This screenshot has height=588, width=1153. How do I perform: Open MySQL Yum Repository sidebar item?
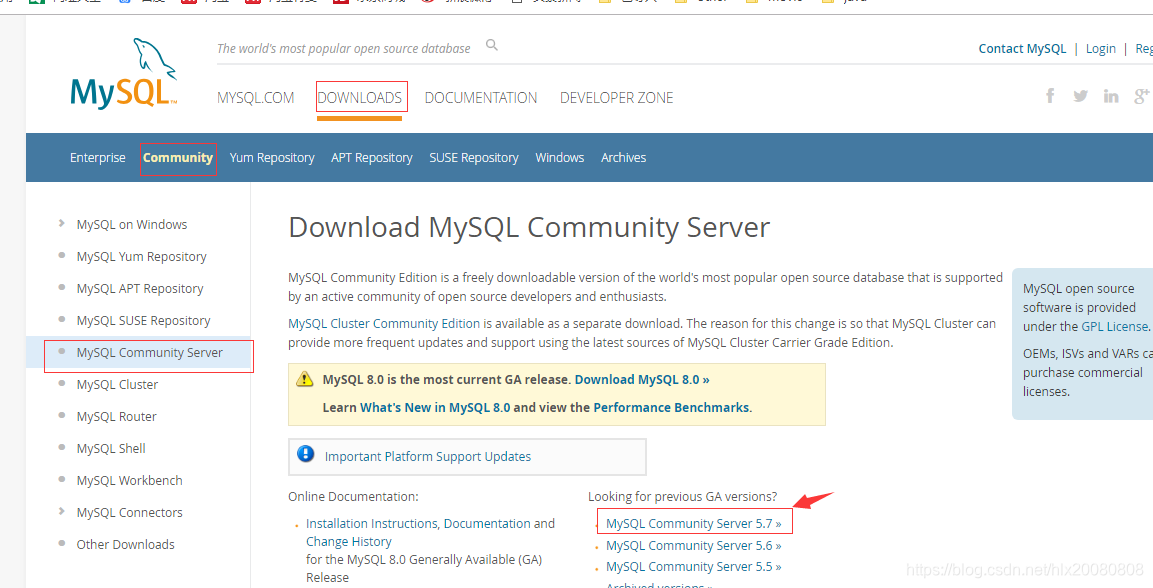click(141, 257)
